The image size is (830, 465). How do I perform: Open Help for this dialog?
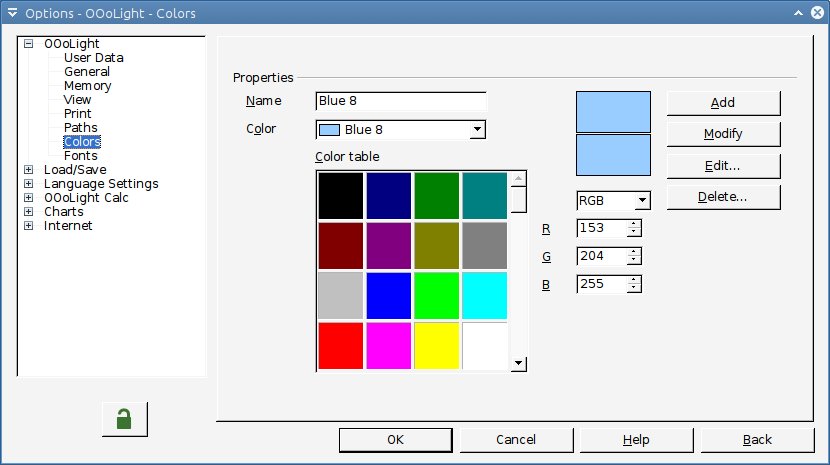coord(636,440)
